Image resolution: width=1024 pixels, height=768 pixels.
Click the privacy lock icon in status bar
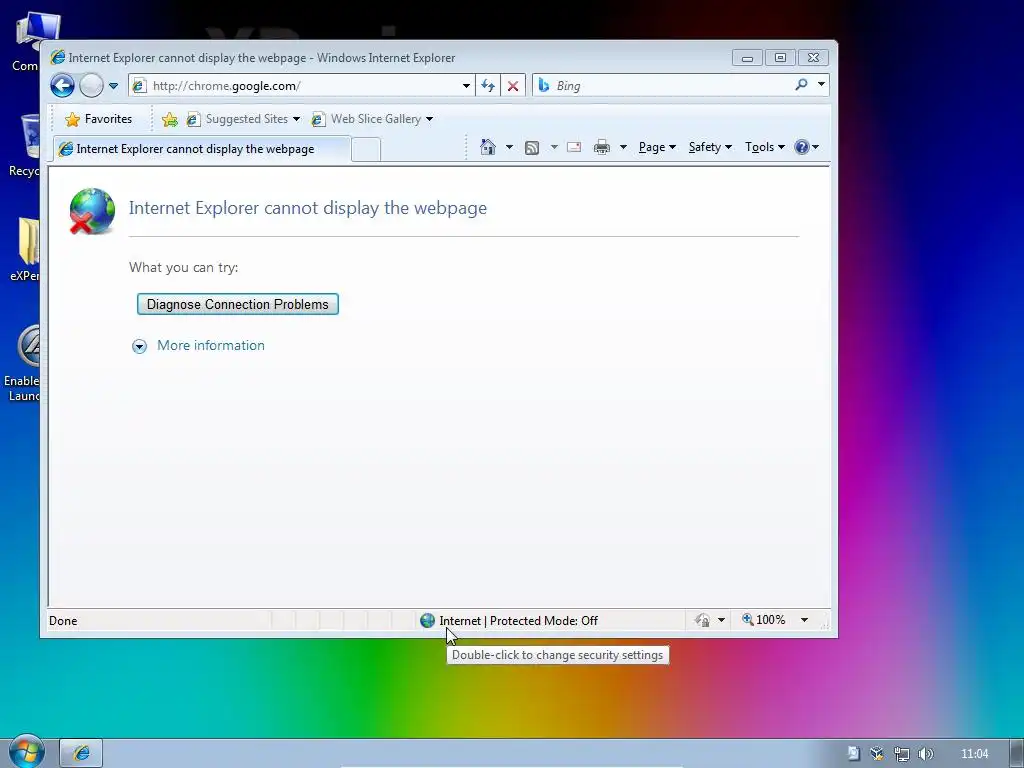(x=702, y=620)
